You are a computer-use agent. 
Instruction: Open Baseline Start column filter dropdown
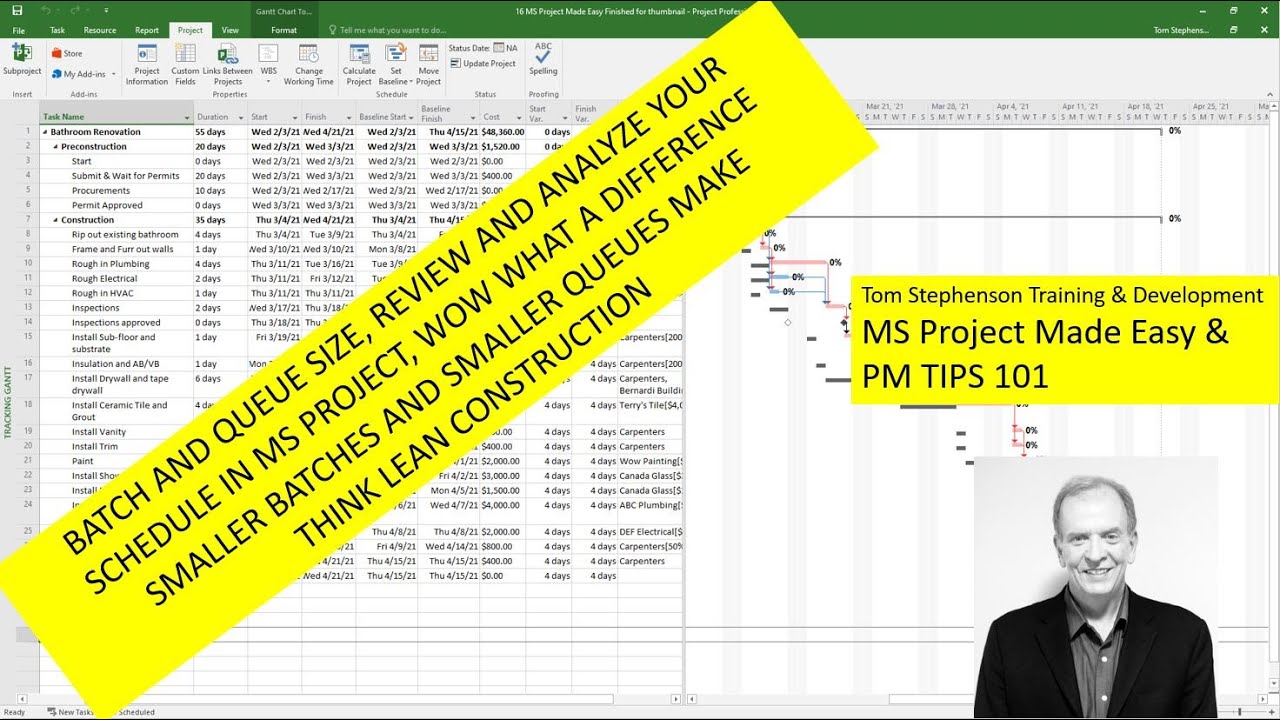[x=411, y=118]
